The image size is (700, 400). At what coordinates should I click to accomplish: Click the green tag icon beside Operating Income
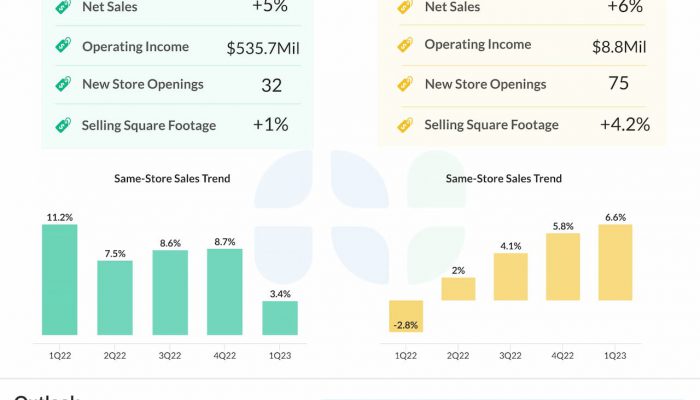(63, 46)
